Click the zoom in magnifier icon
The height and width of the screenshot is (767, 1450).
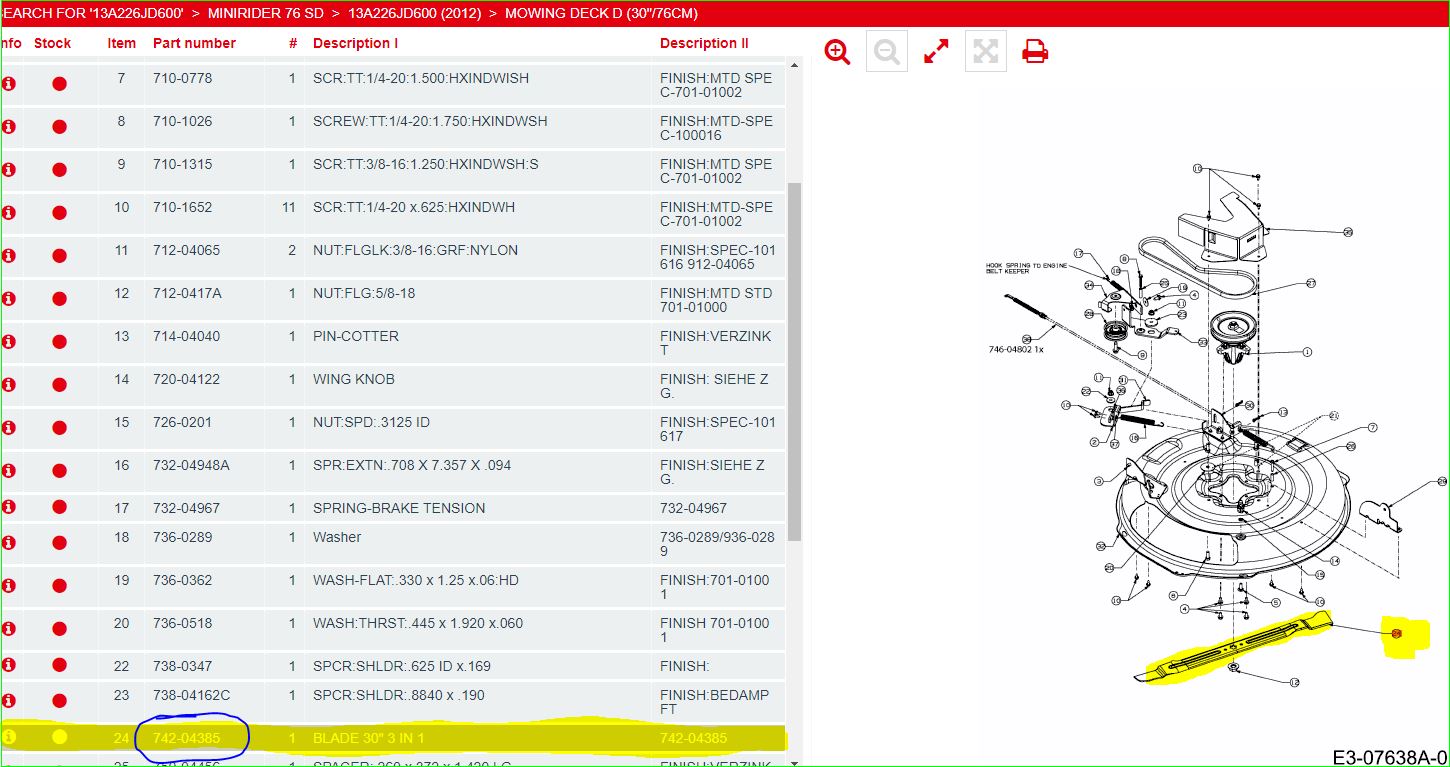tap(837, 52)
